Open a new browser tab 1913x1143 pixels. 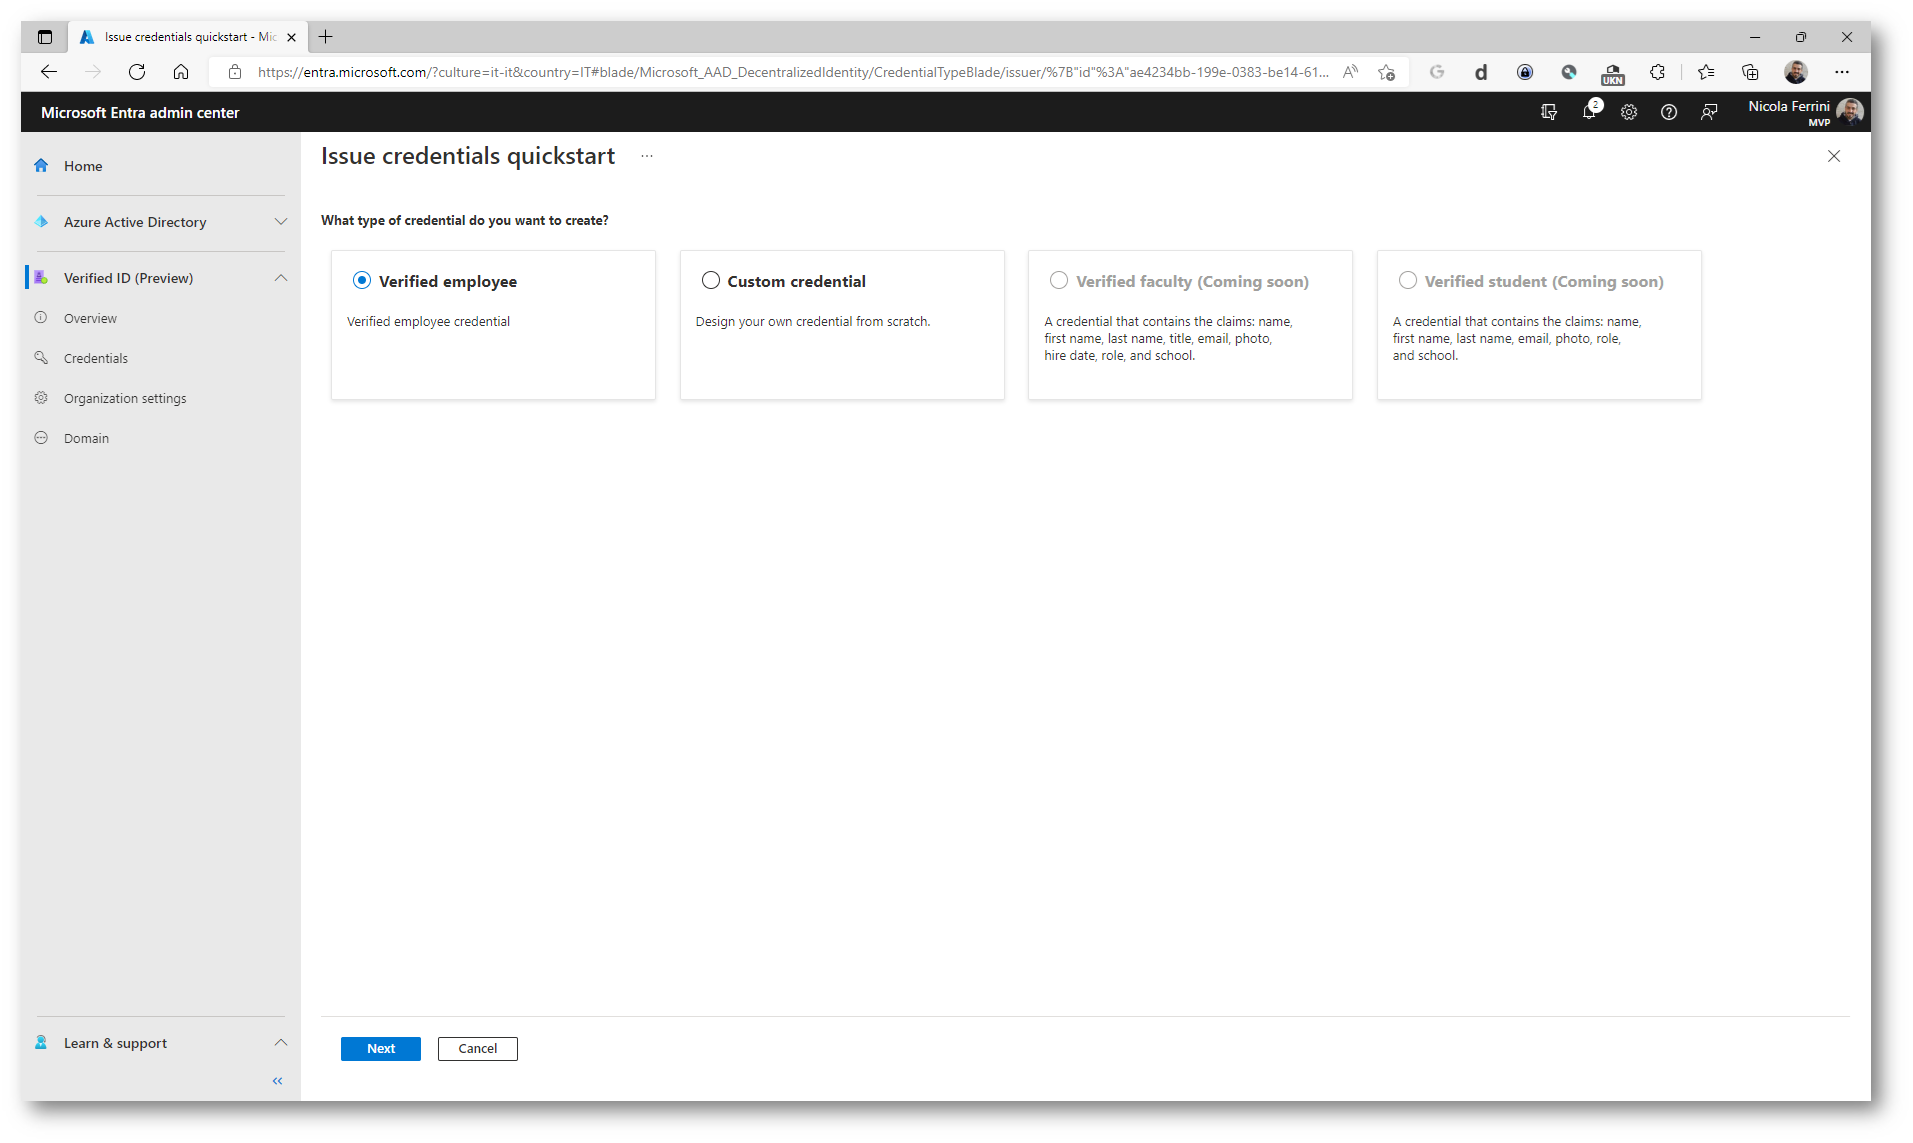[325, 37]
